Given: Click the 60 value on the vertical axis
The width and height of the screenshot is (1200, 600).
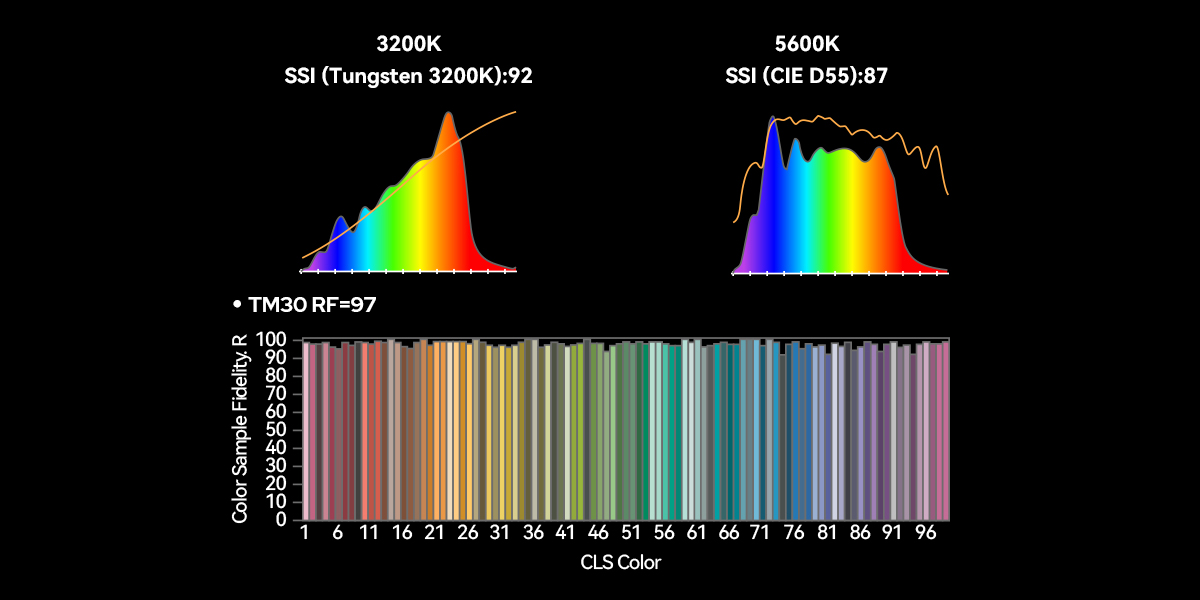Looking at the screenshot, I should pyautogui.click(x=276, y=412).
